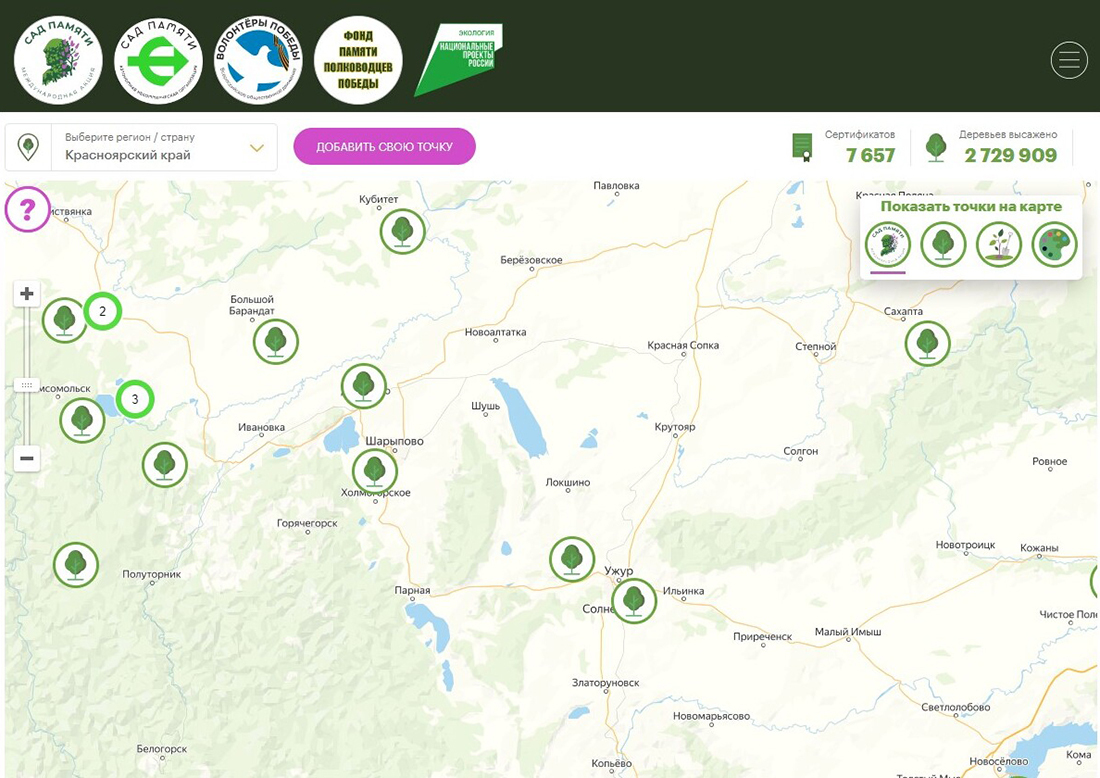Click the map pin icon in region selector
The image size is (1100, 778).
point(28,147)
